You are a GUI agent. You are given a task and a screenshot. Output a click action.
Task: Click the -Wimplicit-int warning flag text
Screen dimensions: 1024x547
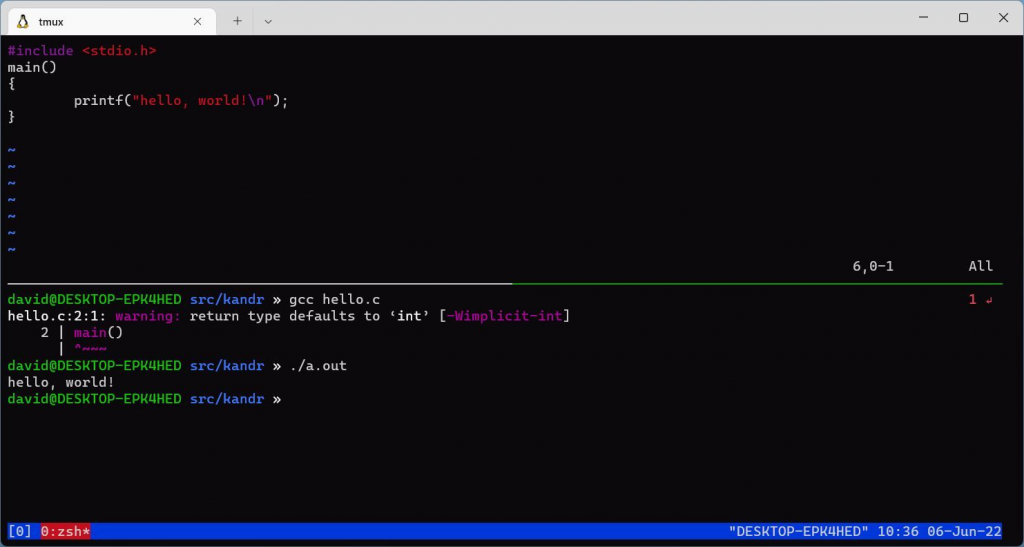(x=505, y=316)
